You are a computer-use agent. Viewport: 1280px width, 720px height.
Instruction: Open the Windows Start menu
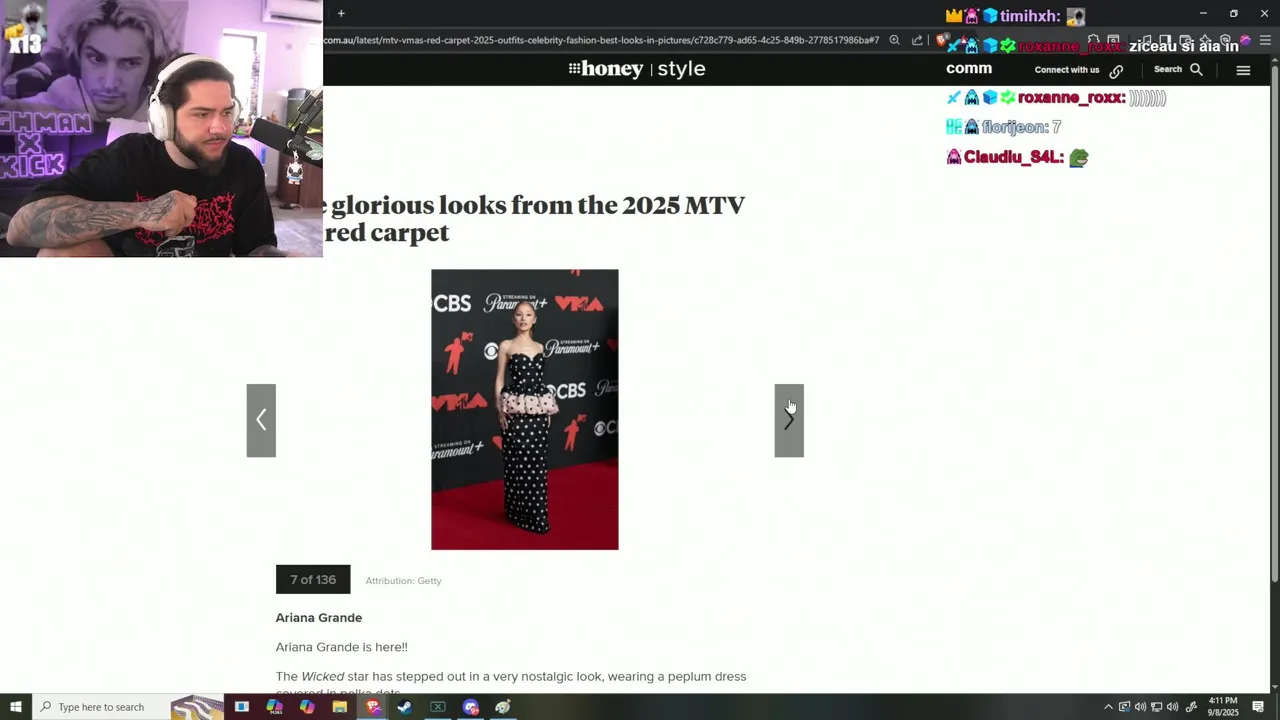pos(15,707)
